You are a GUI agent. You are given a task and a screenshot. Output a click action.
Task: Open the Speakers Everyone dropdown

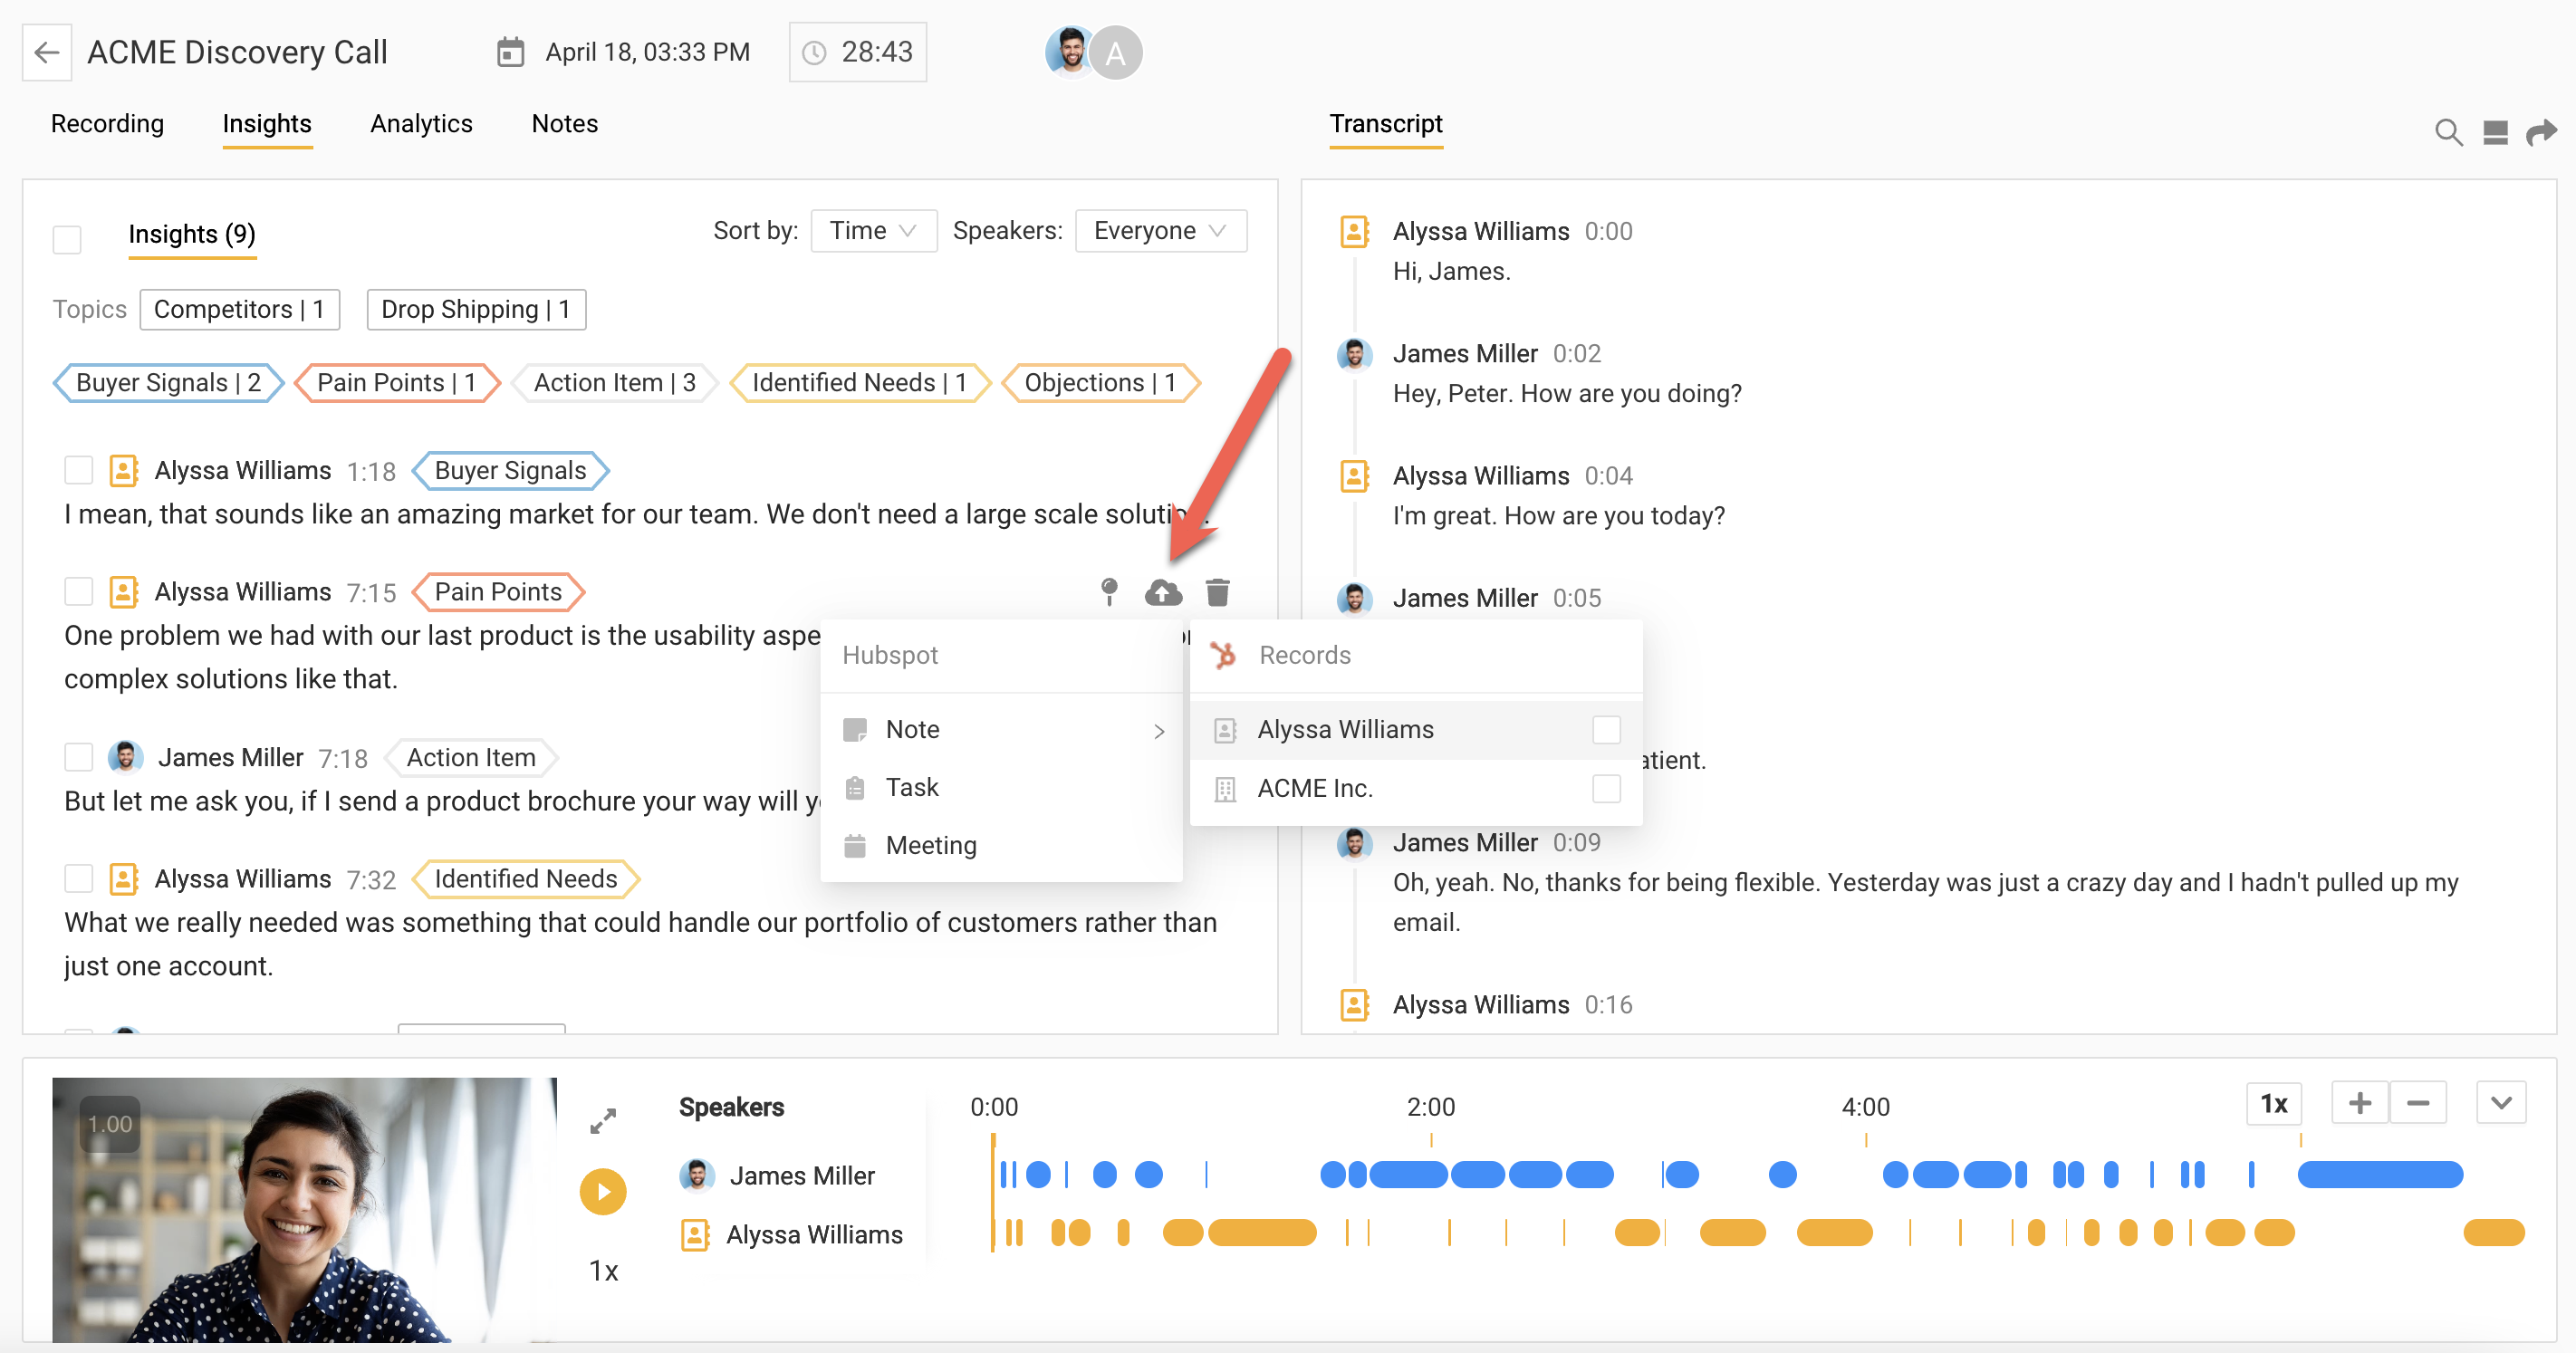(1160, 231)
